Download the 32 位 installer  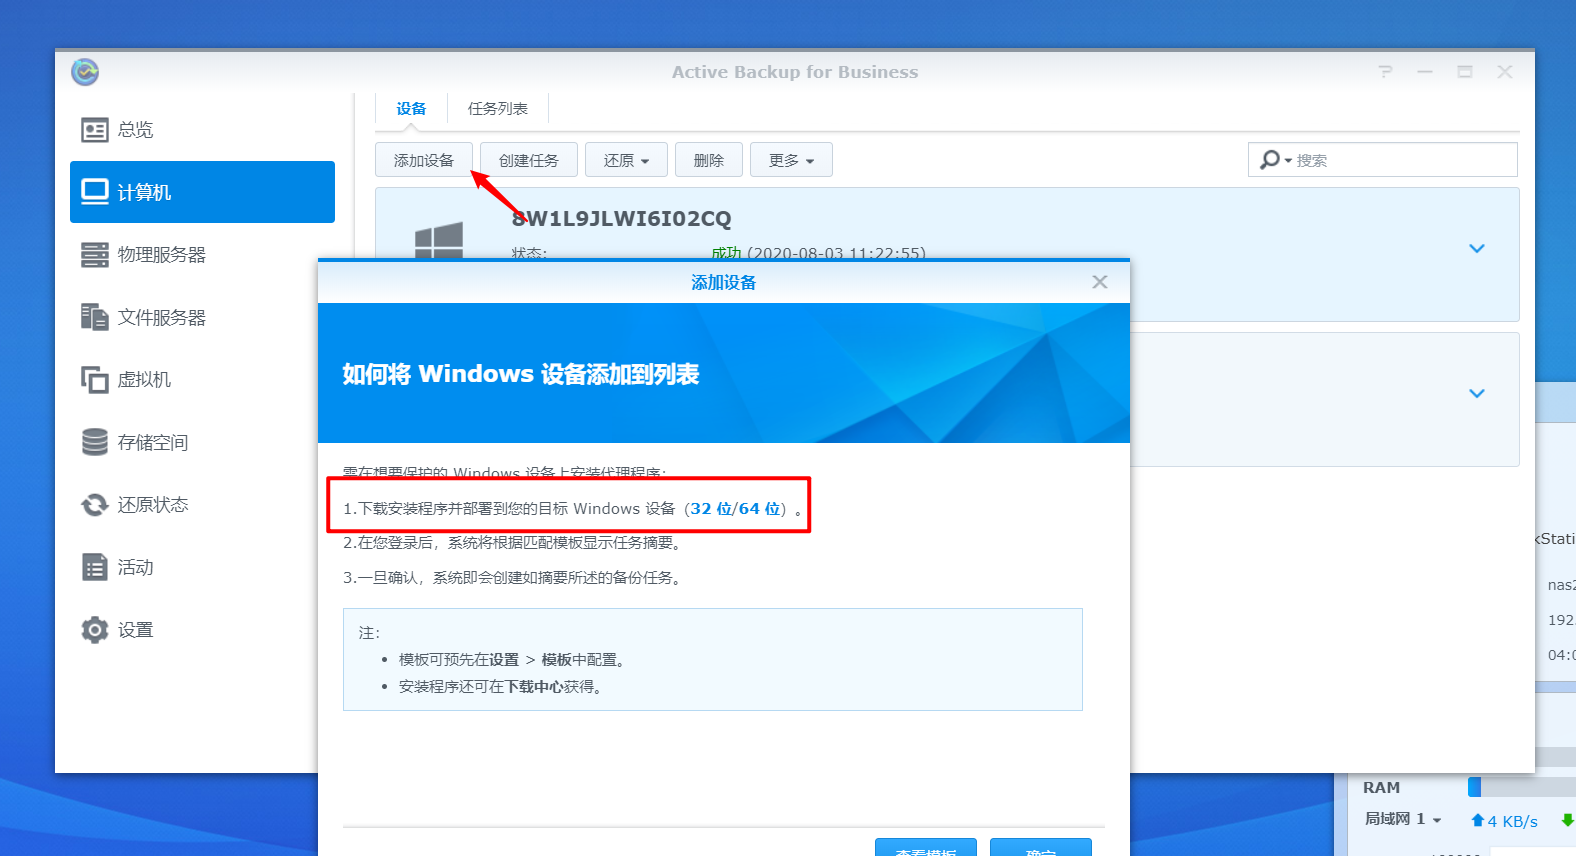pos(711,509)
